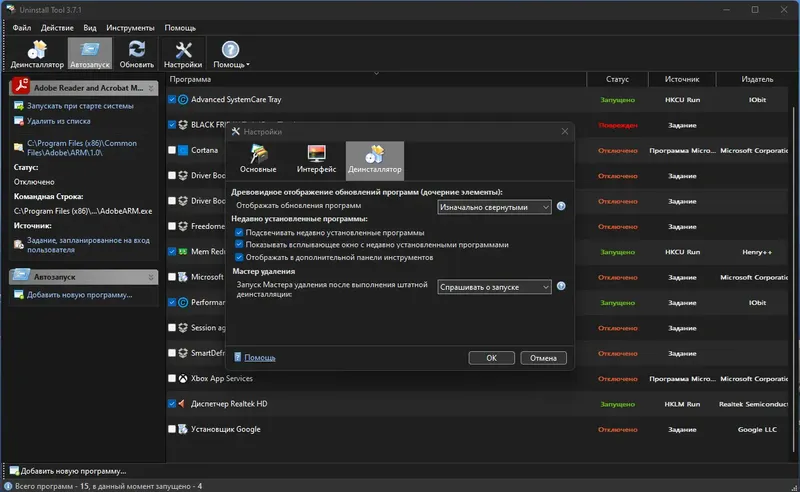The width and height of the screenshot is (800, 492).
Task: Open the Инструменты menu
Action: [130, 28]
